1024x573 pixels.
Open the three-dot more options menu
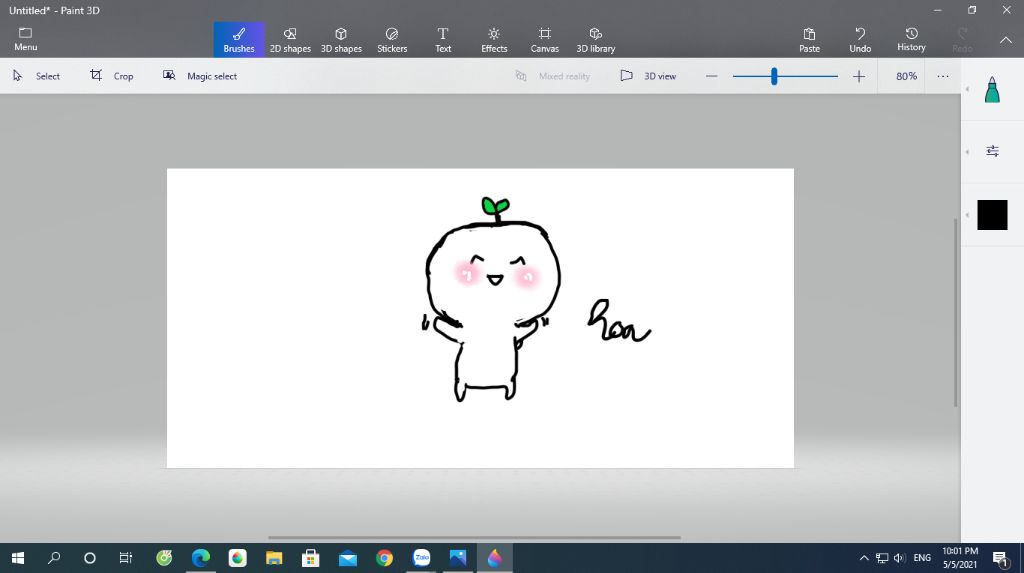(x=943, y=76)
